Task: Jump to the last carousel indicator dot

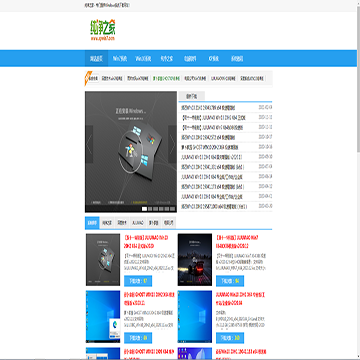Action: coord(173,209)
